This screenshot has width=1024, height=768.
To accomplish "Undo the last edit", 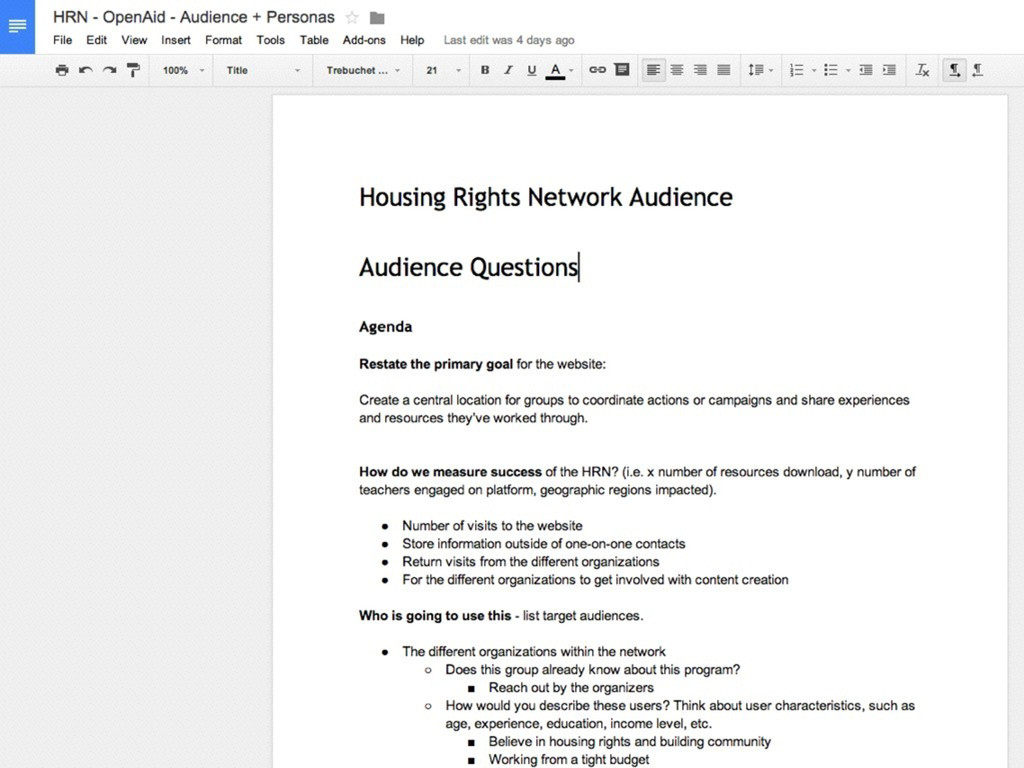I will [x=85, y=70].
